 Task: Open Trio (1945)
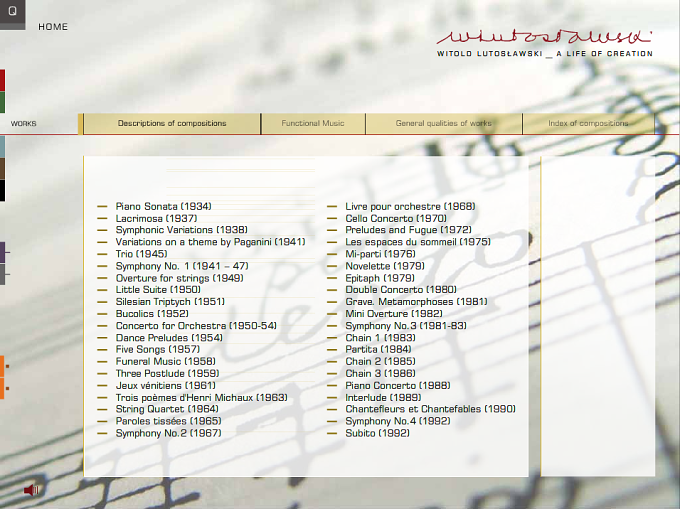click(141, 254)
